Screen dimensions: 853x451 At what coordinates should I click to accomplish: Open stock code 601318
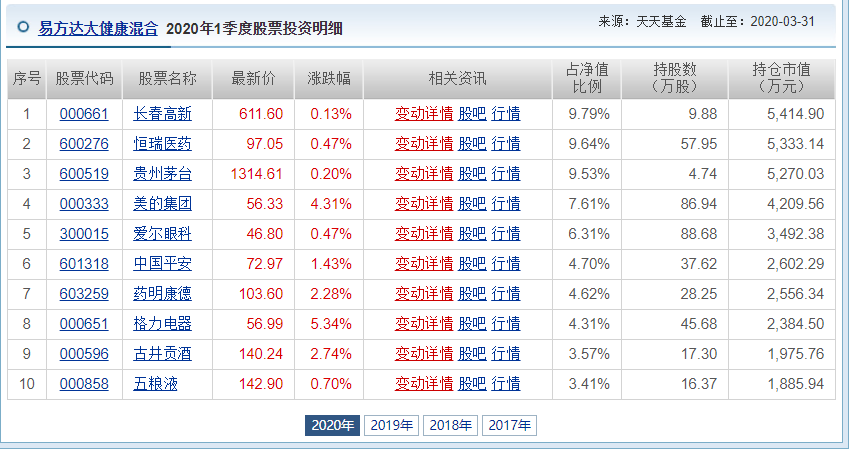coord(84,264)
